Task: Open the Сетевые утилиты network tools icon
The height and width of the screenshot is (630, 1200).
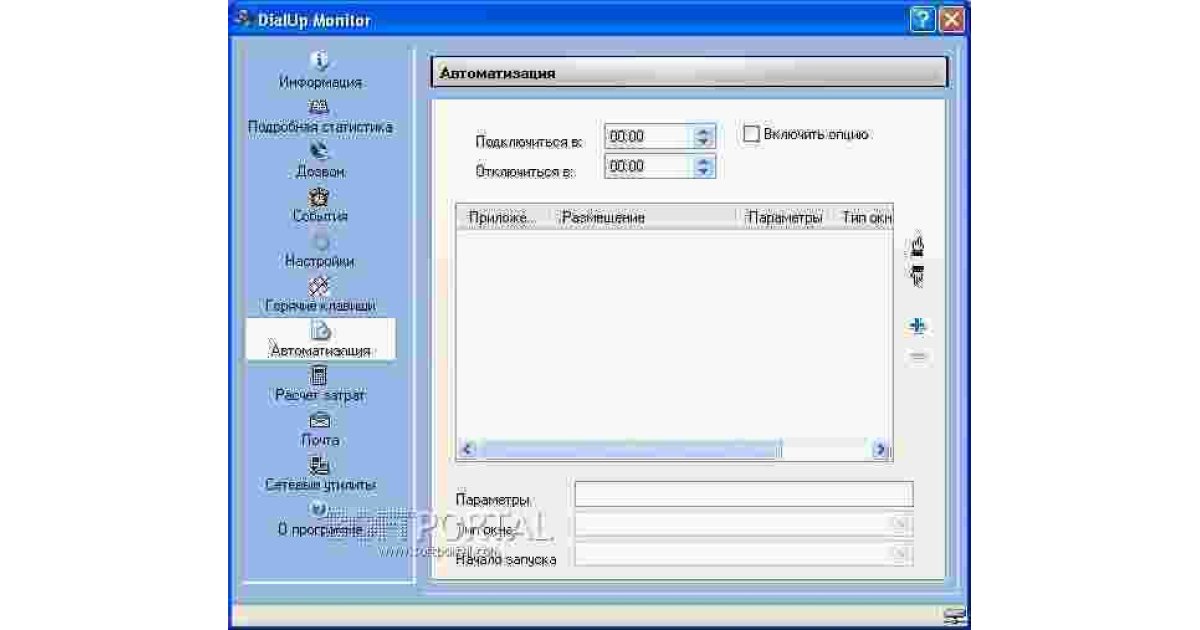Action: click(319, 466)
